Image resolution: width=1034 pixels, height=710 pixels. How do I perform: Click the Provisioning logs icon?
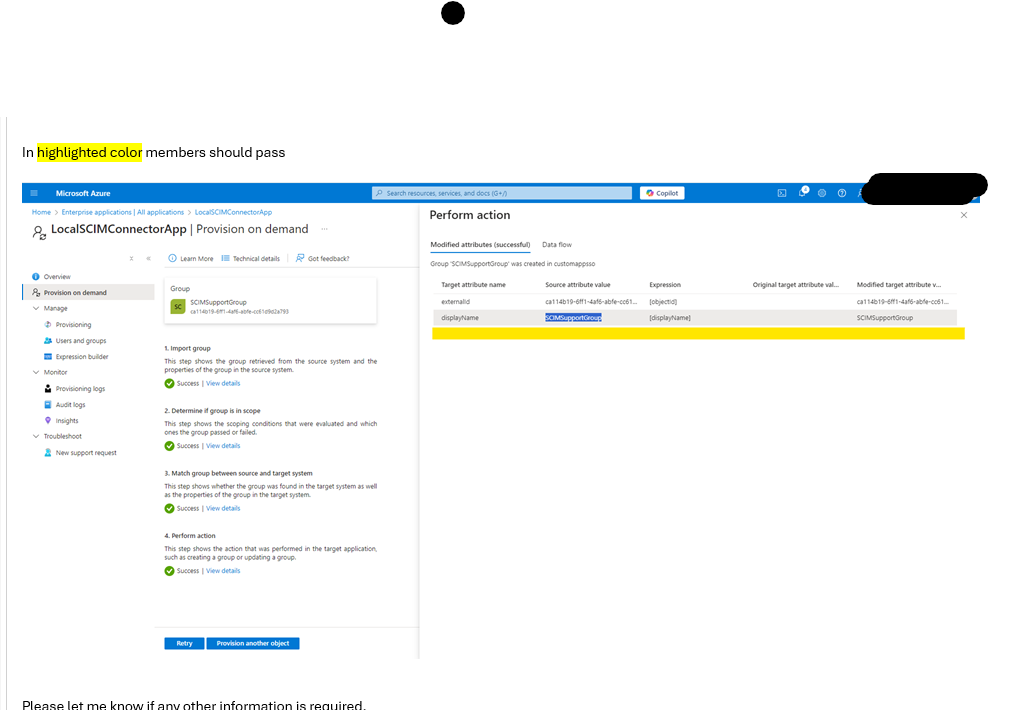coord(47,388)
